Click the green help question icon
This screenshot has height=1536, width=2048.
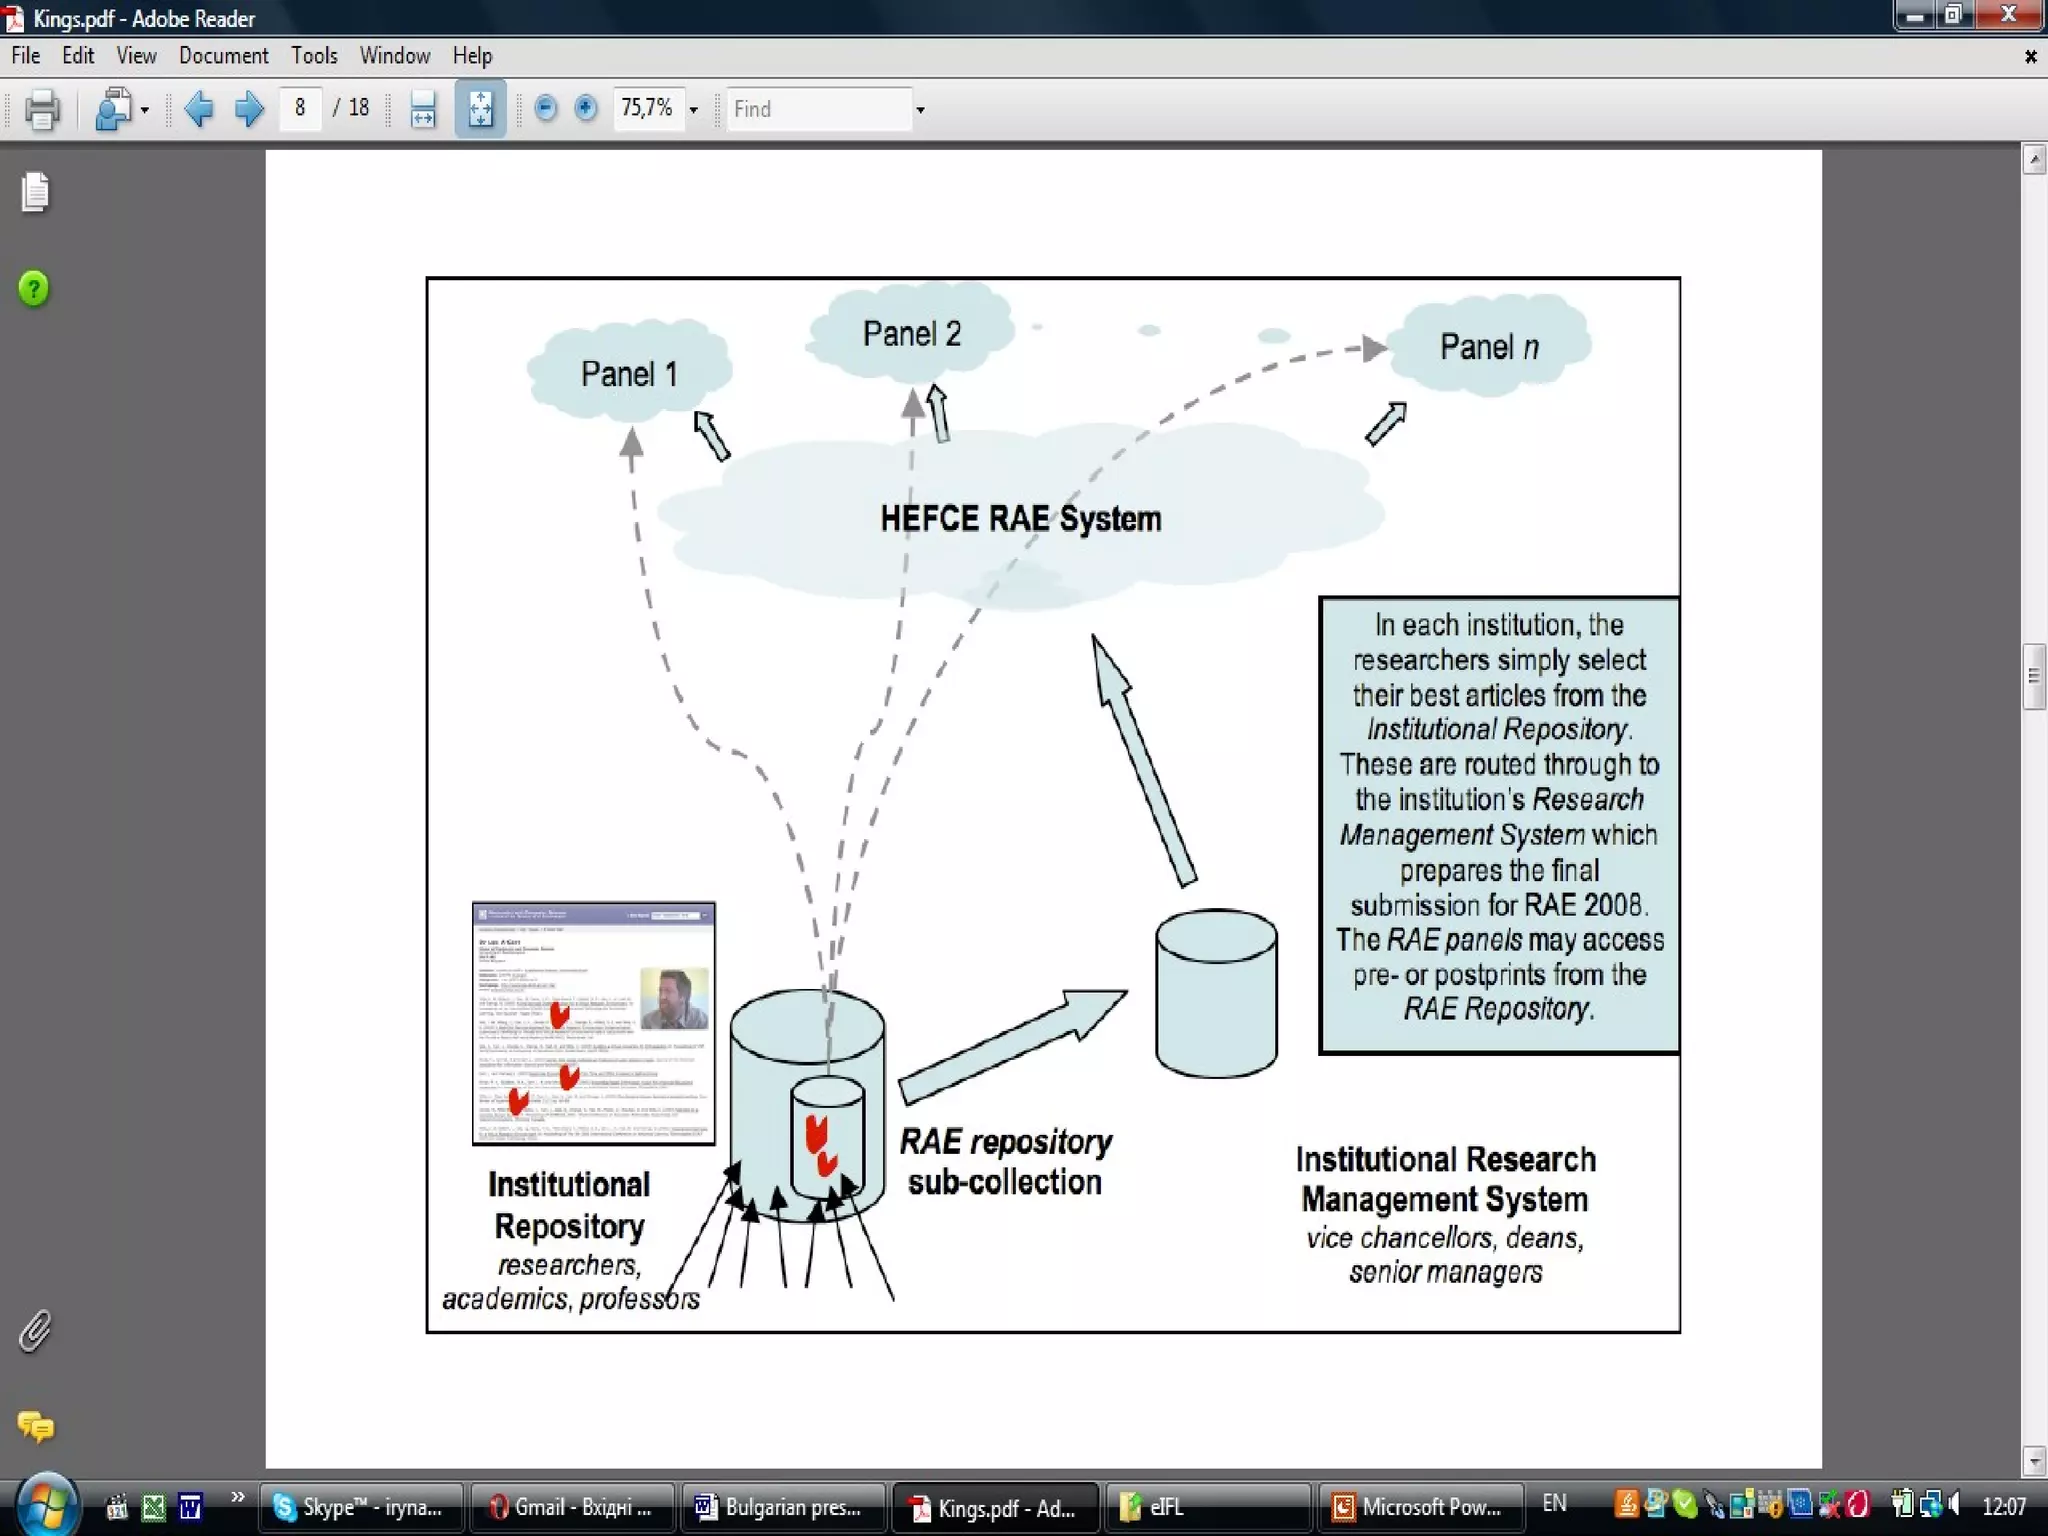pos(34,289)
